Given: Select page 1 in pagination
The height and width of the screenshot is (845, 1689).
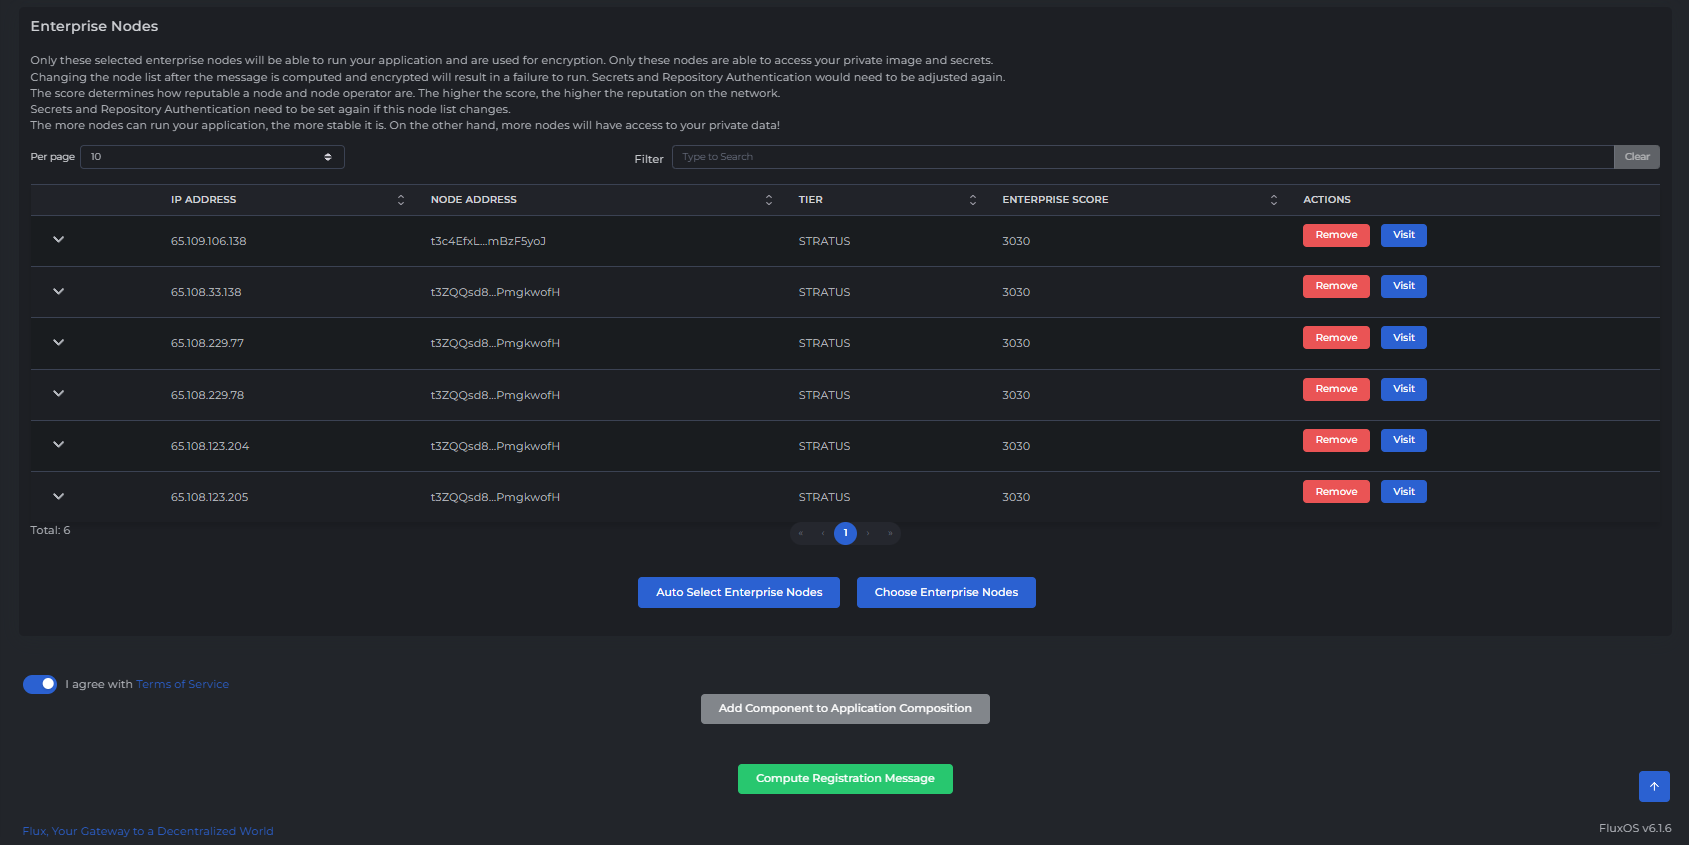Looking at the screenshot, I should pos(845,533).
